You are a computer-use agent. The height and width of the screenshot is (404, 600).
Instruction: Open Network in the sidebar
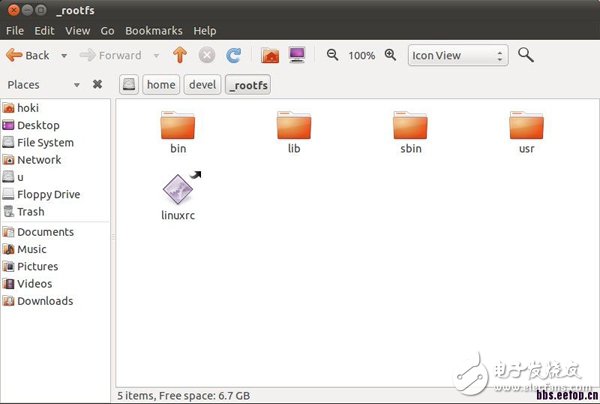pyautogui.click(x=55, y=160)
